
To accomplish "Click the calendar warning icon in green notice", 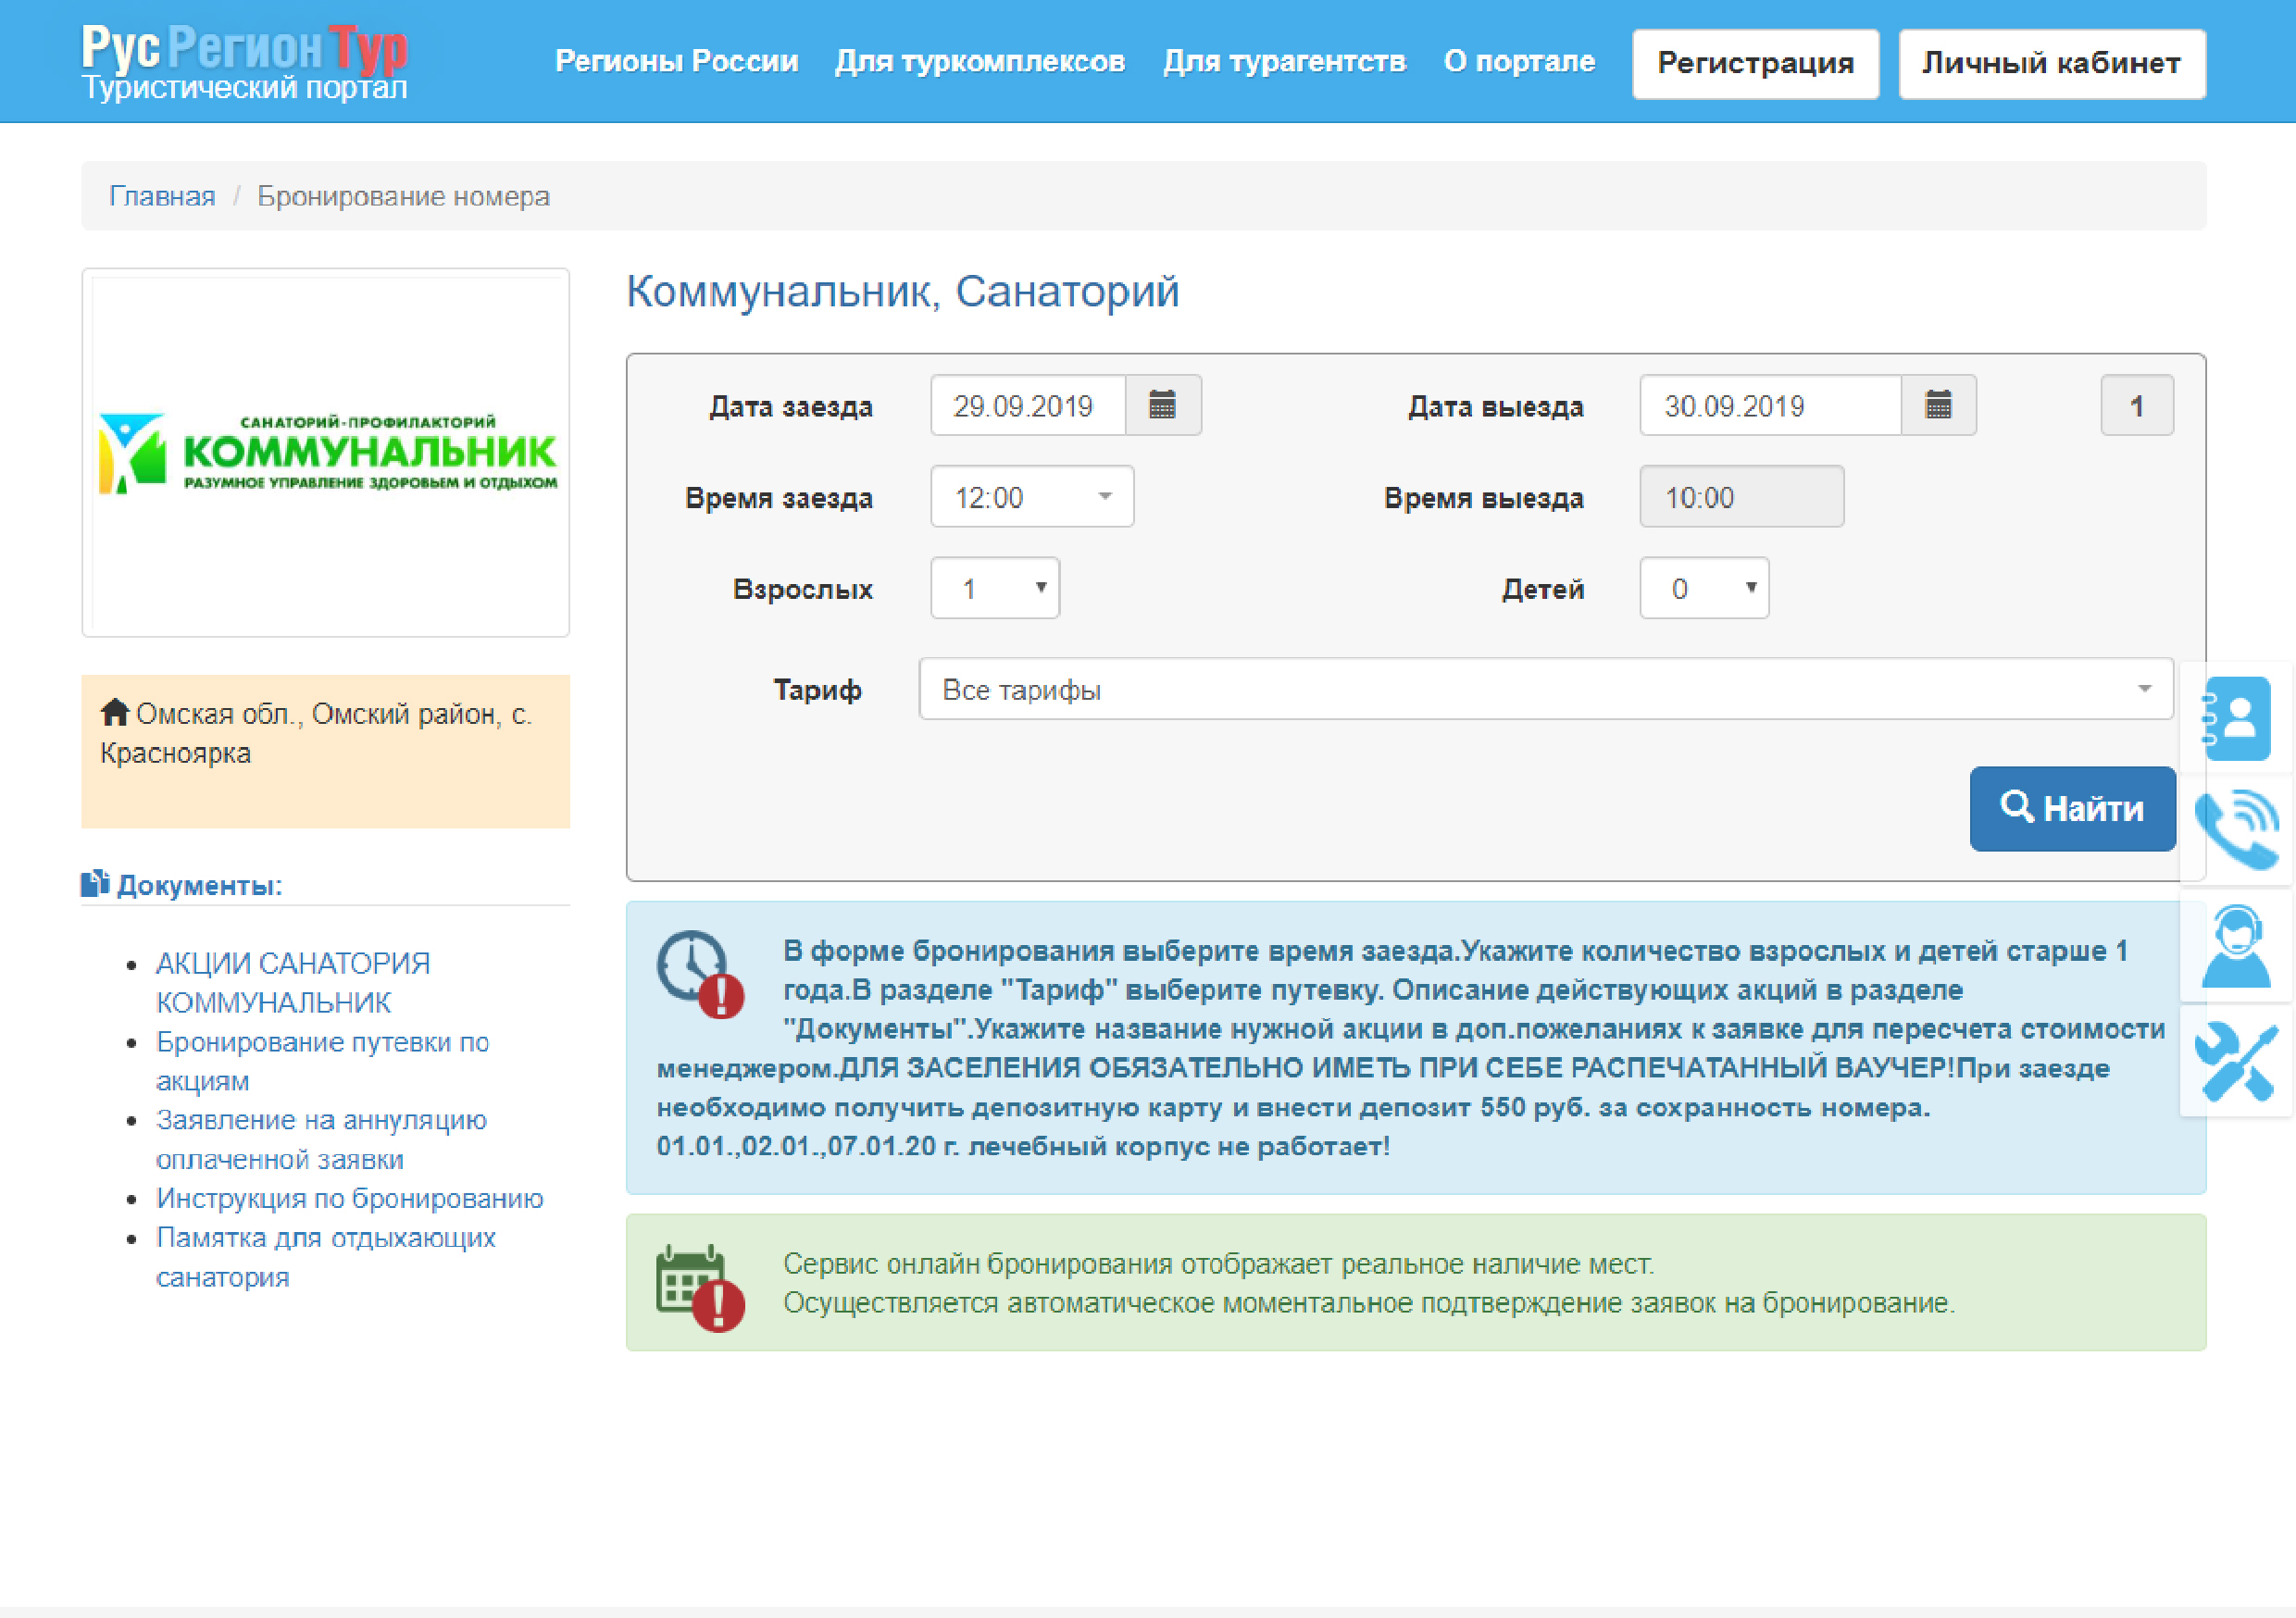I will pyautogui.click(x=700, y=1288).
